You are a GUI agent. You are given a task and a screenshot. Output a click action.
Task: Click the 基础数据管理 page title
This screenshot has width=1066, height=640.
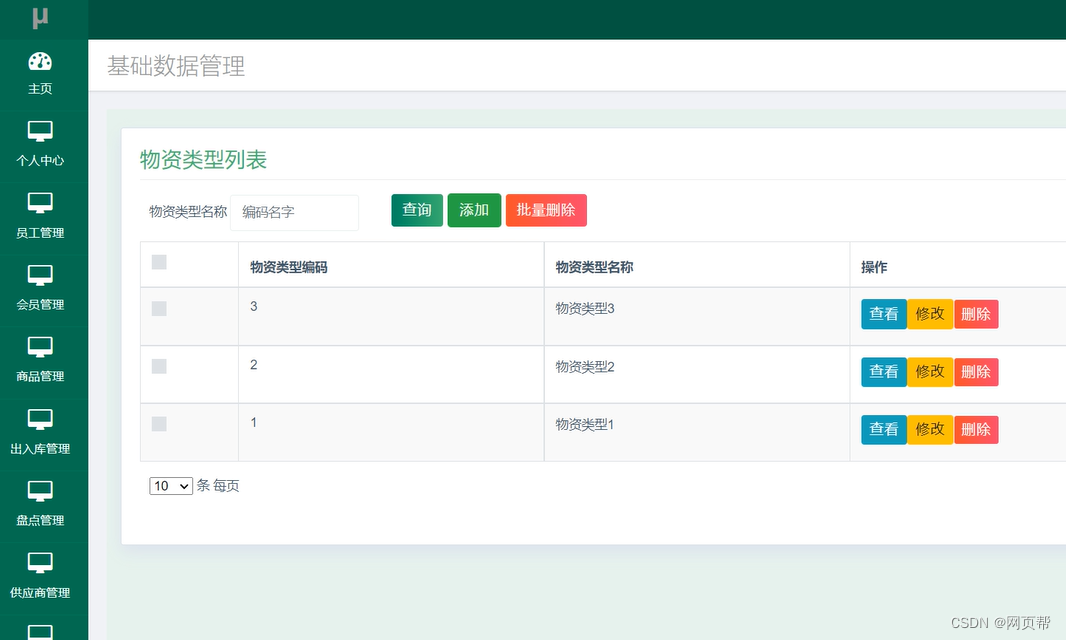pyautogui.click(x=176, y=66)
